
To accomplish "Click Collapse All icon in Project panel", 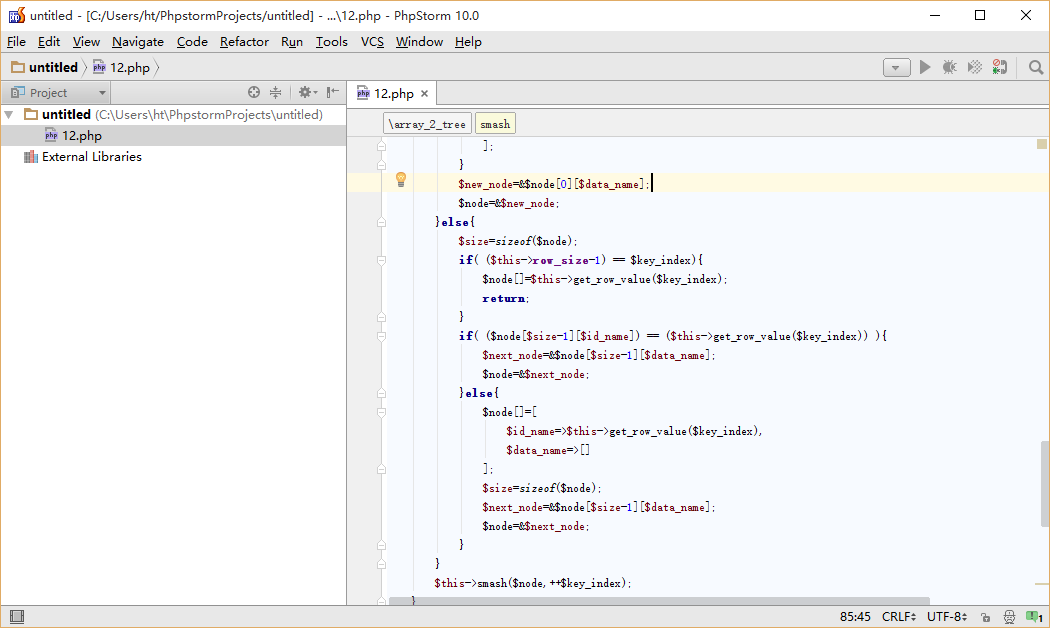I will (x=276, y=92).
